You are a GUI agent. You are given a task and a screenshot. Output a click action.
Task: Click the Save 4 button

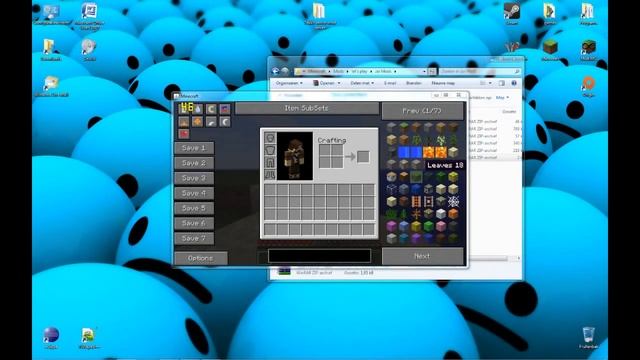194,193
